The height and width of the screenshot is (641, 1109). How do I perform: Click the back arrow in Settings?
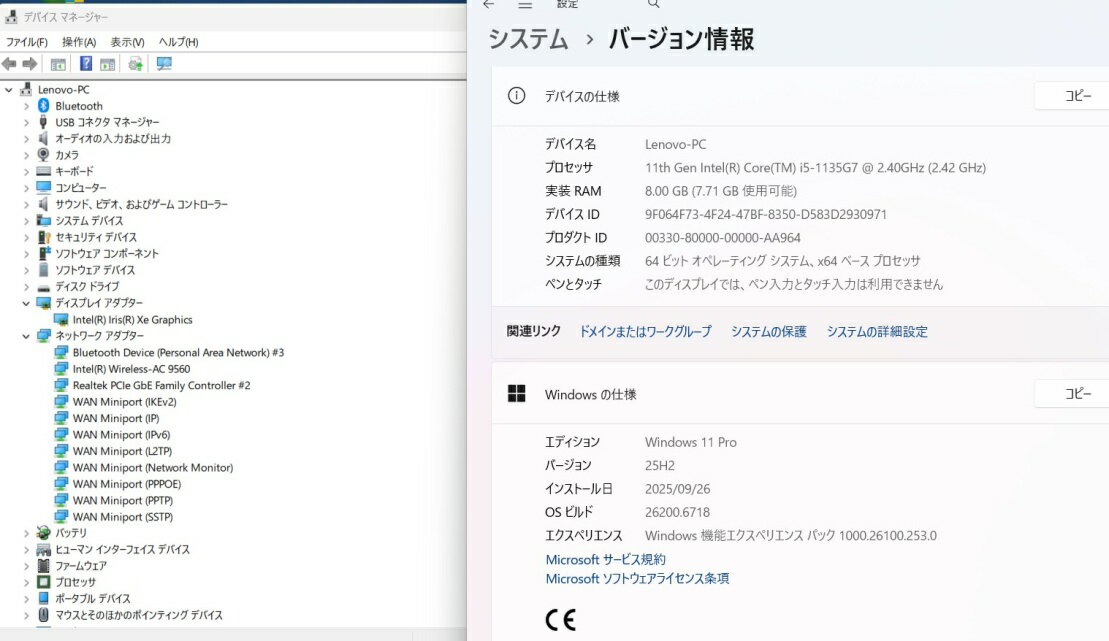489,6
